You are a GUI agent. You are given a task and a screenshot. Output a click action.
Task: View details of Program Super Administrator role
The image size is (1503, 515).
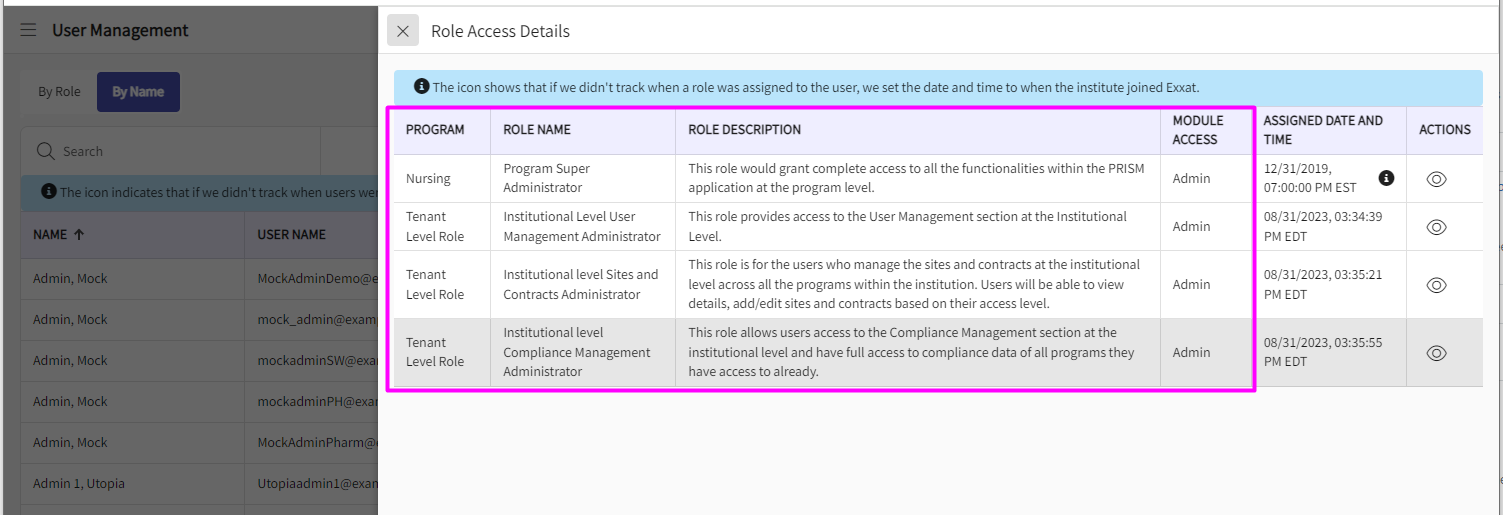click(1436, 179)
